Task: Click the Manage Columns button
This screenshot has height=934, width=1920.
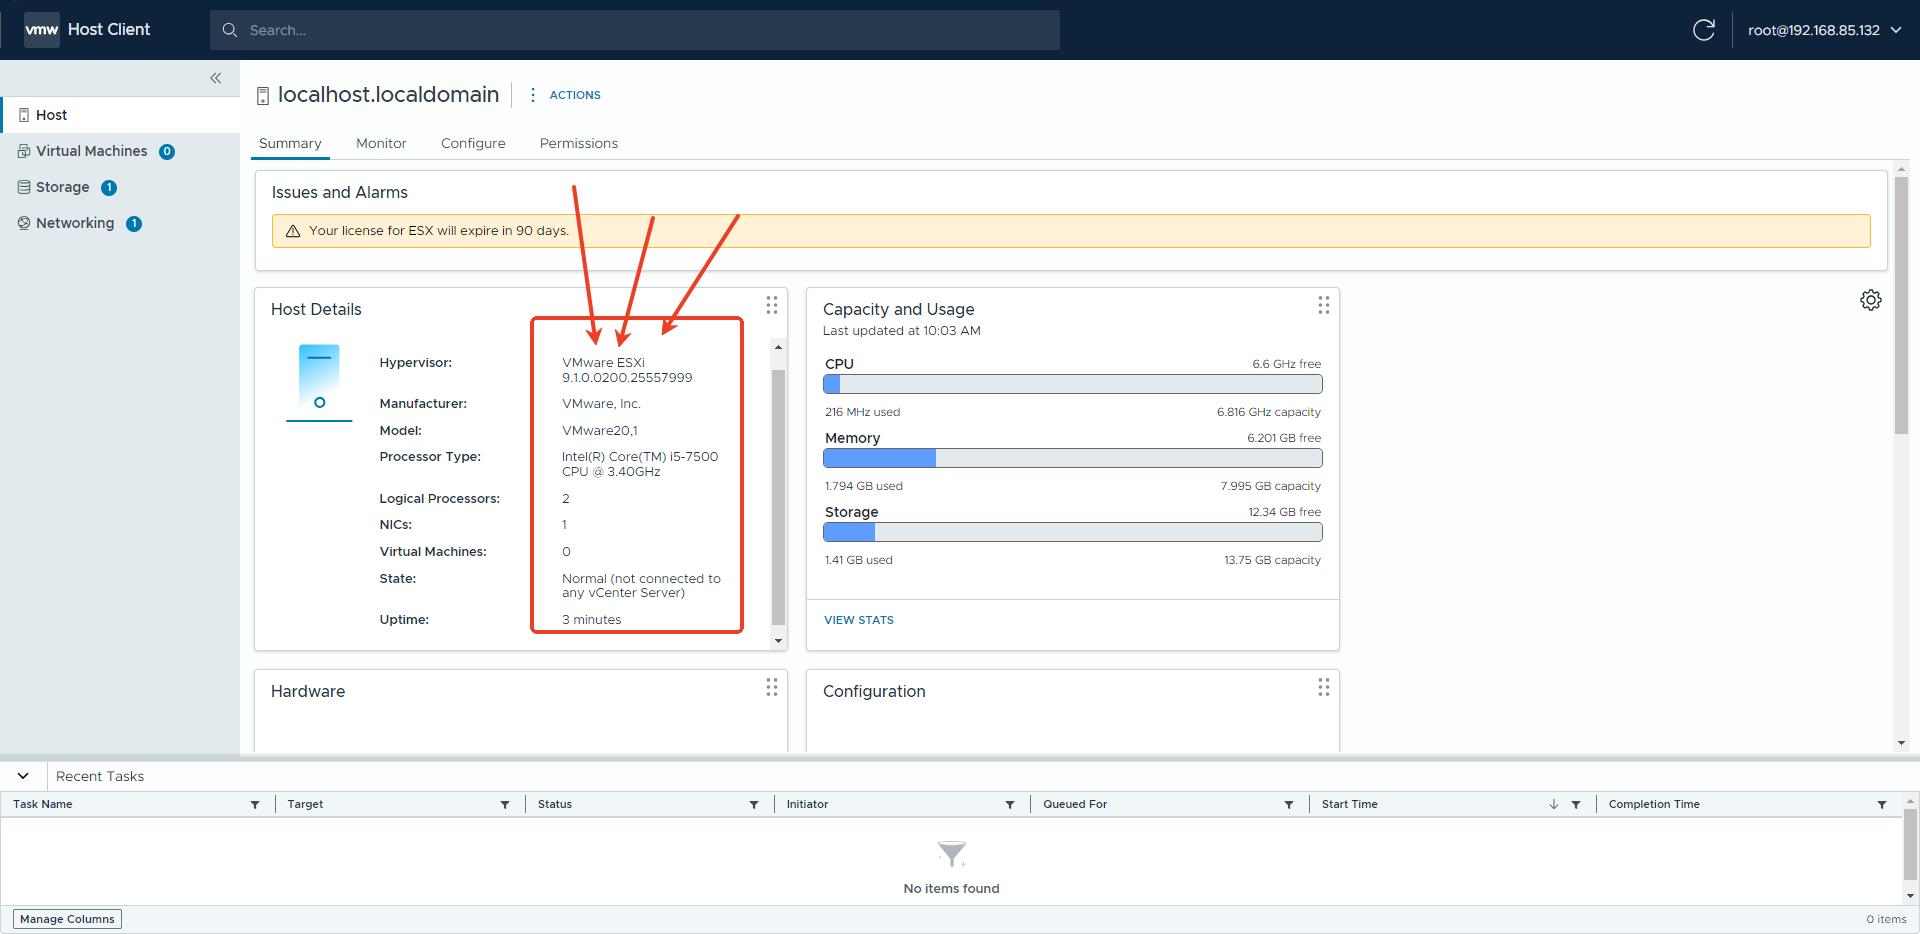Action: [x=68, y=919]
